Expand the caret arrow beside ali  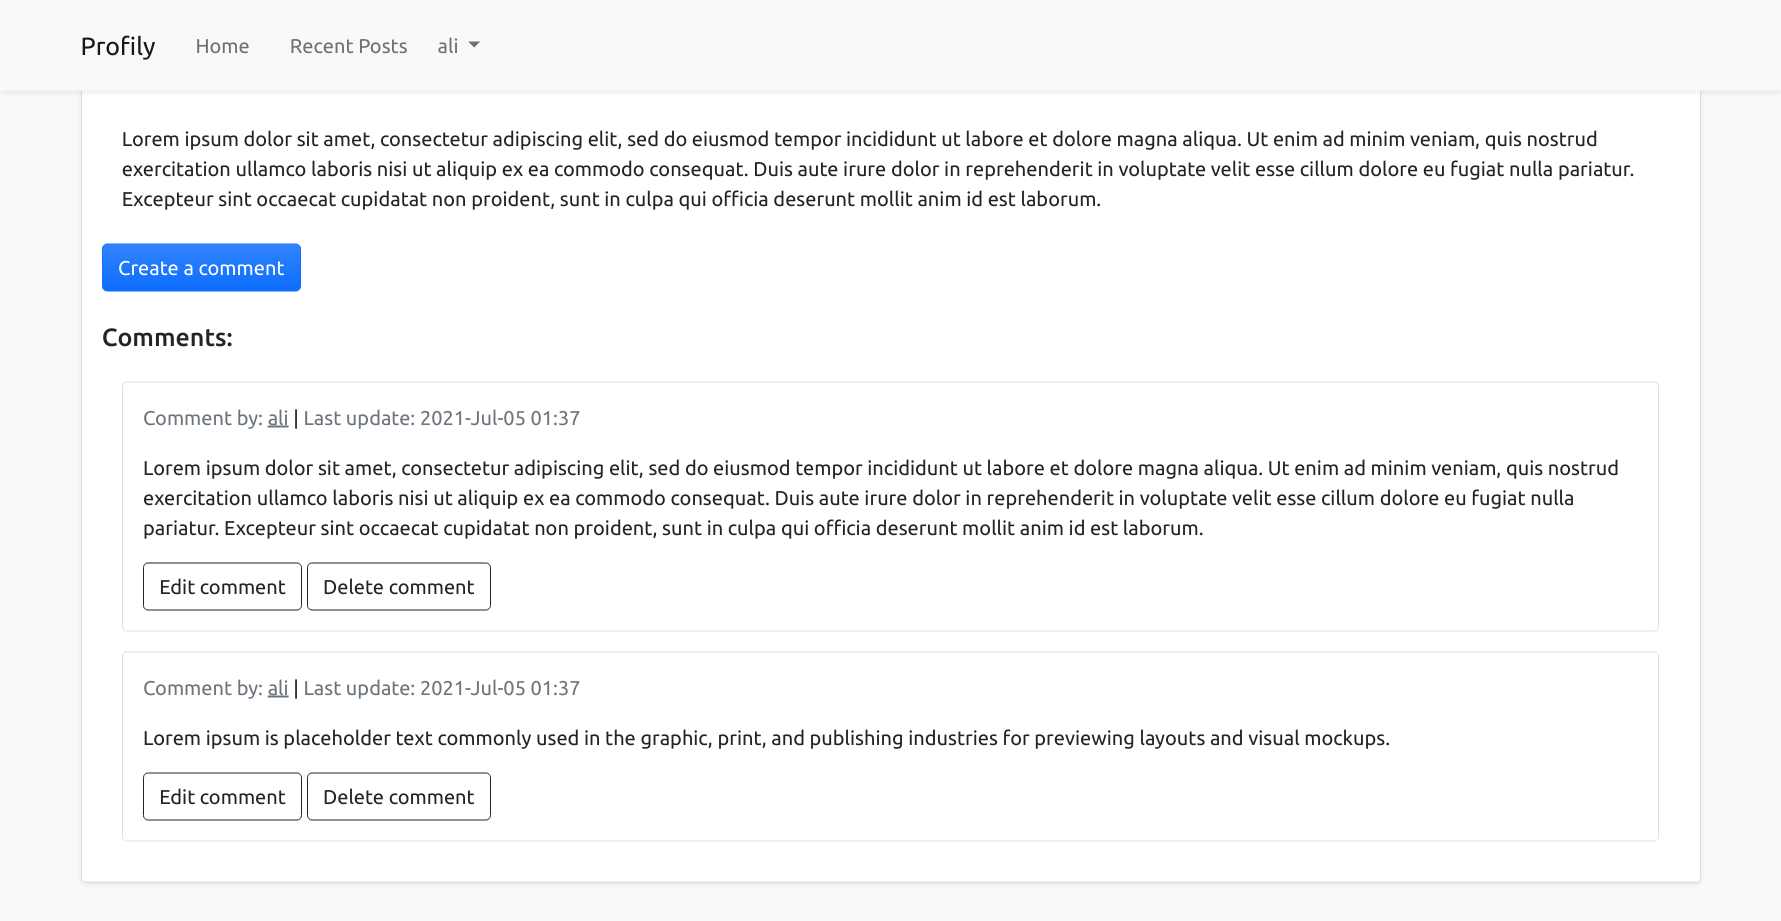[x=474, y=45]
